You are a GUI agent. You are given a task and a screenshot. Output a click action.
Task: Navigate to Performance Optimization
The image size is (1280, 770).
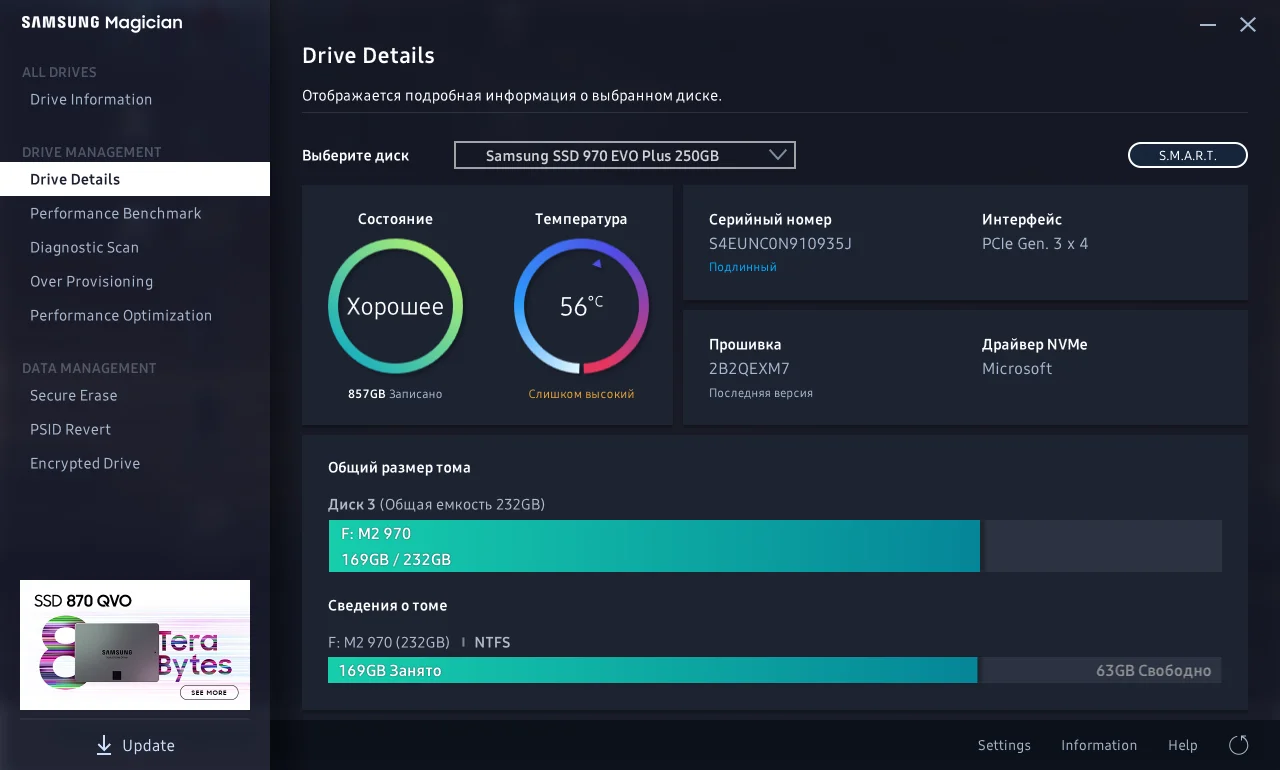[121, 315]
